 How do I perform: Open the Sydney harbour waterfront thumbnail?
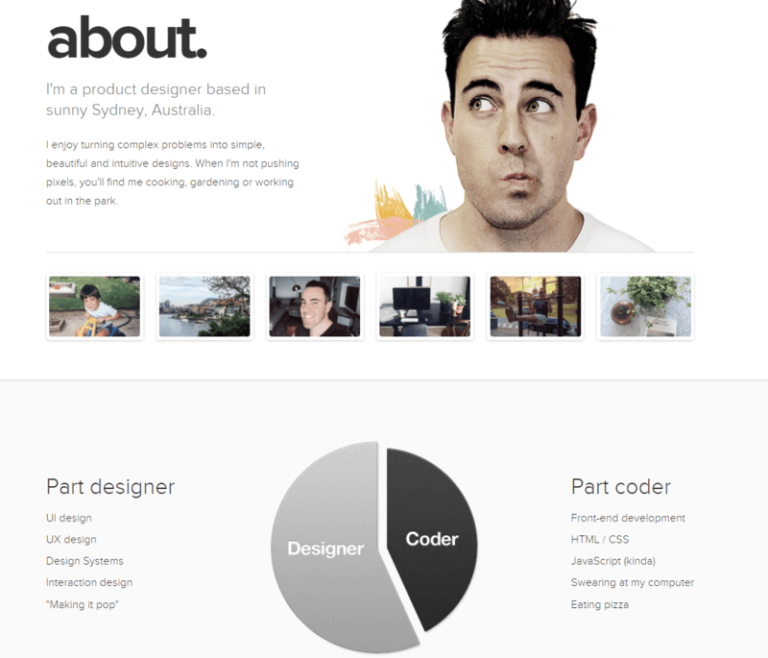click(x=204, y=307)
